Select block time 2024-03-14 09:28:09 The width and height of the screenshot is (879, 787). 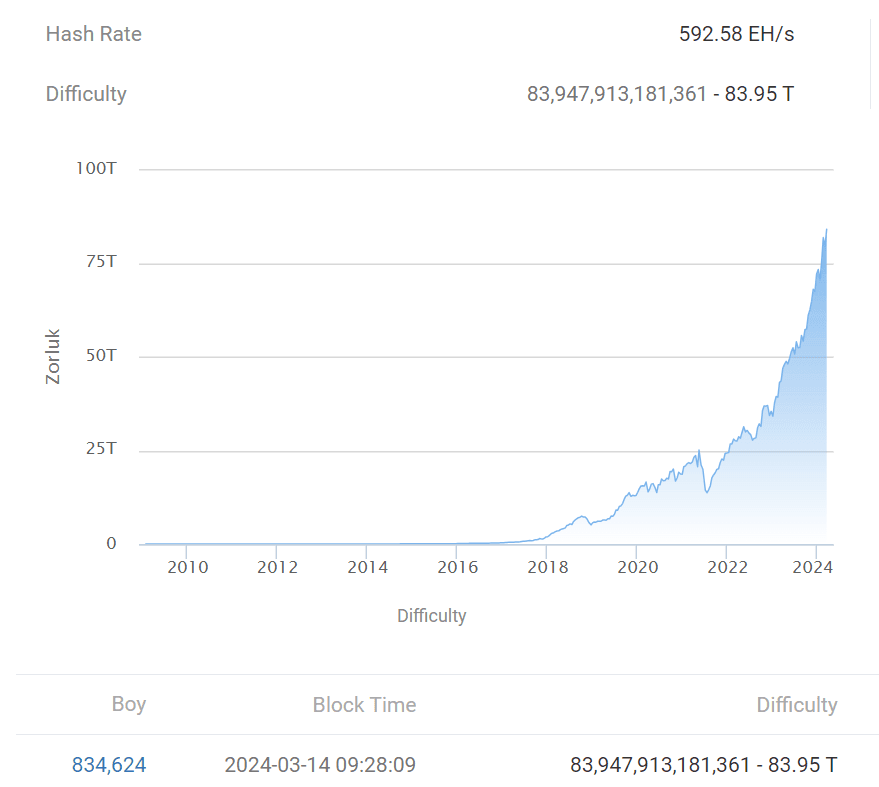[x=320, y=765]
